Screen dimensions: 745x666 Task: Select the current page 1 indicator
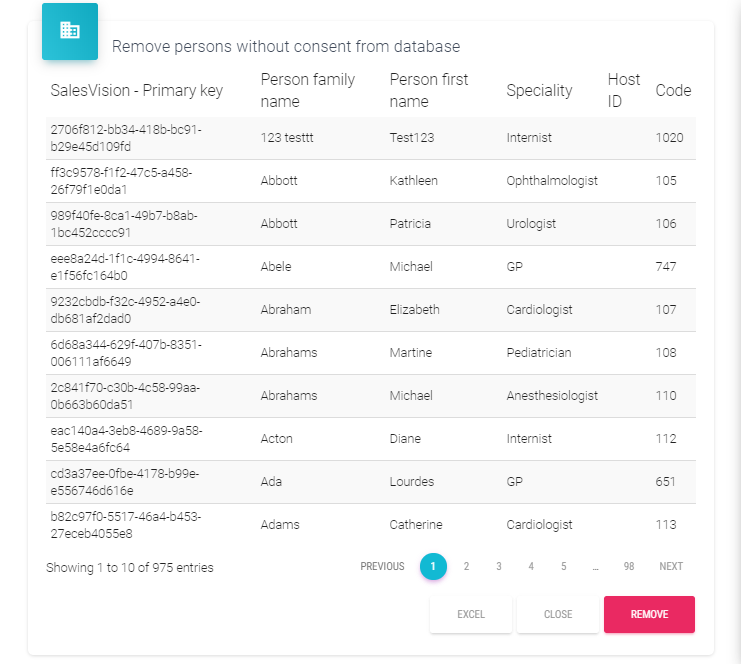(x=433, y=566)
